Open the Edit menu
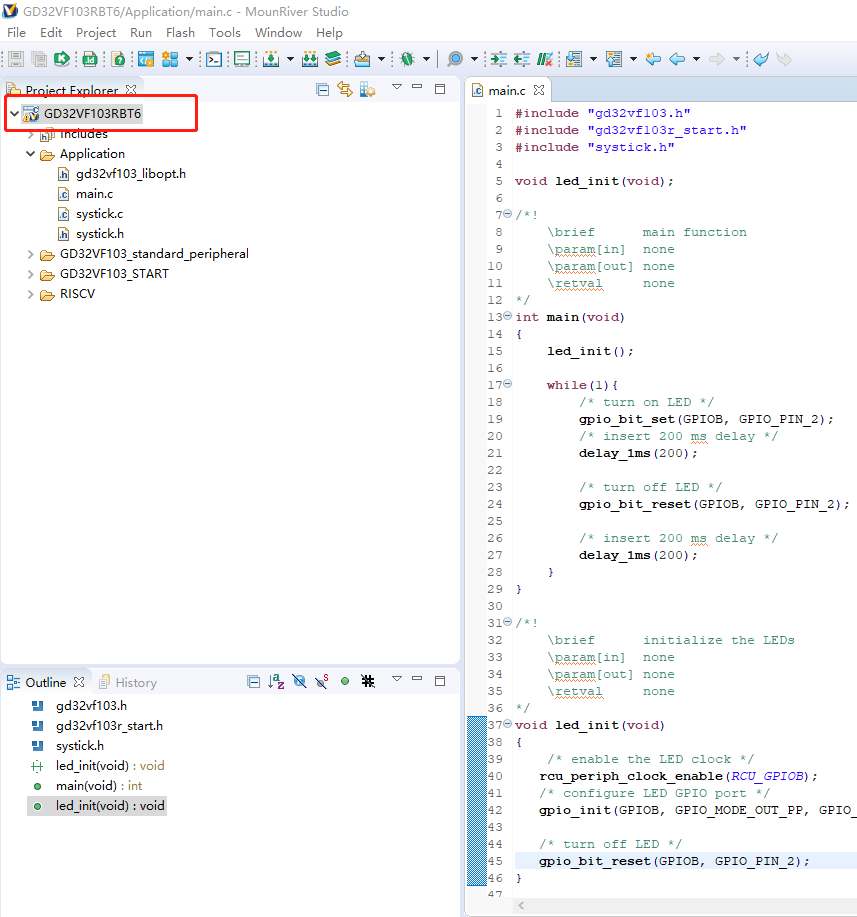Screen dimensions: 857x917 coord(51,33)
